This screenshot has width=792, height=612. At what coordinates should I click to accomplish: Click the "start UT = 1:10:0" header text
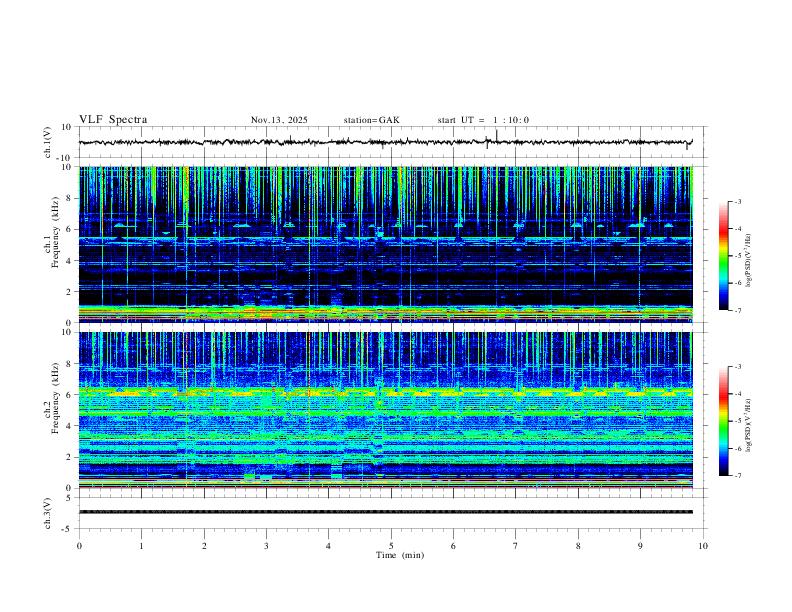tap(483, 120)
